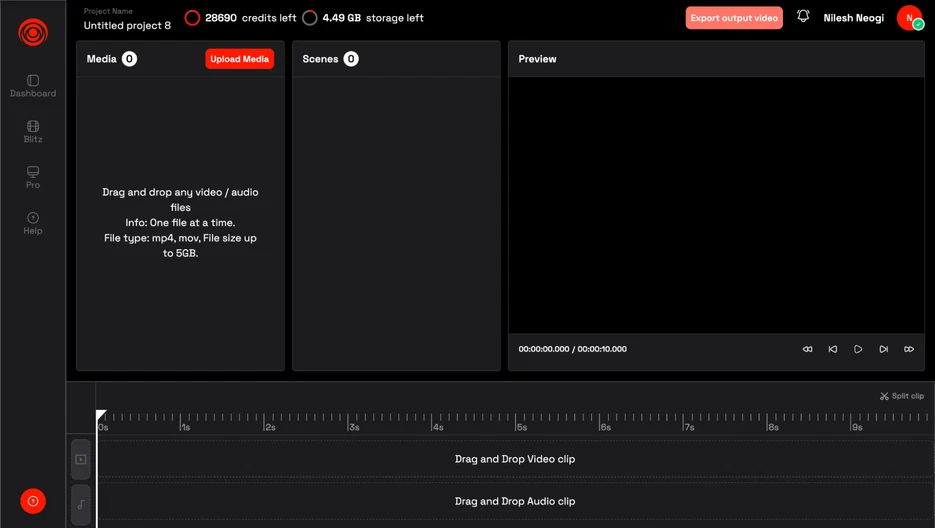Switch to the Blitz section
Viewport: 935px width, 528px height.
33,132
